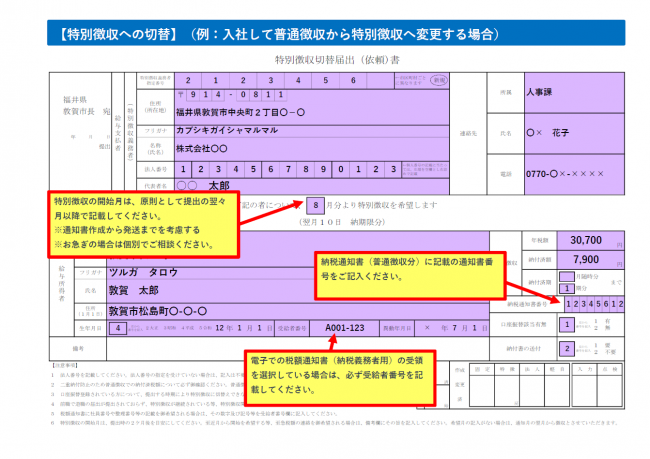The image size is (650, 459).
Task: Click the 固定 column header
Action: pyautogui.click(x=483, y=369)
